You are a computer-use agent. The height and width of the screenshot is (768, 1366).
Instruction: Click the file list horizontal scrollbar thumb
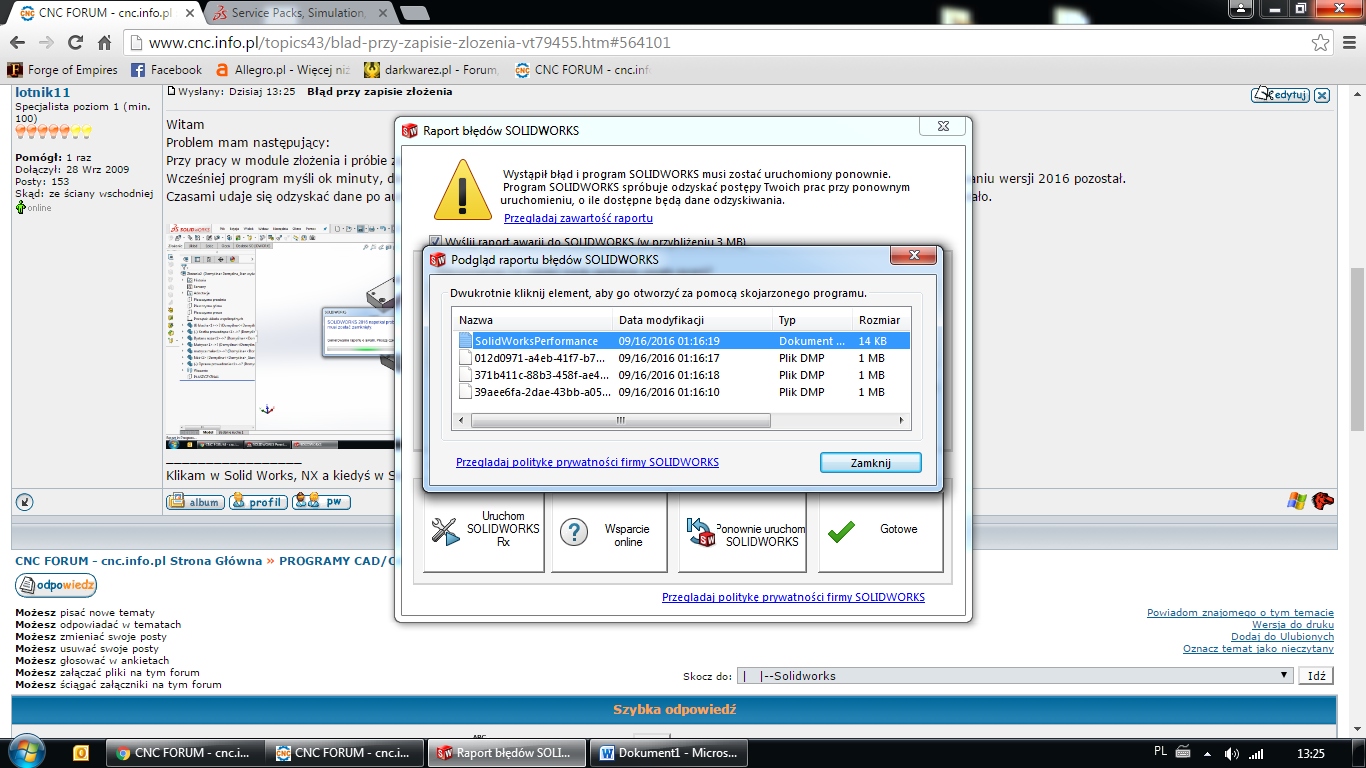(x=621, y=421)
